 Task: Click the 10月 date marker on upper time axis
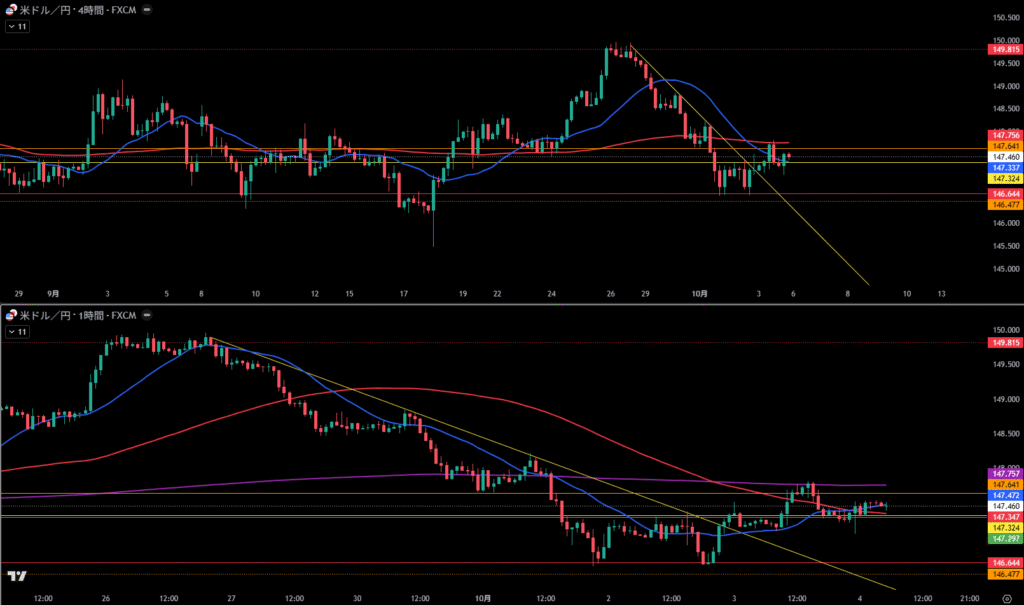click(x=700, y=294)
